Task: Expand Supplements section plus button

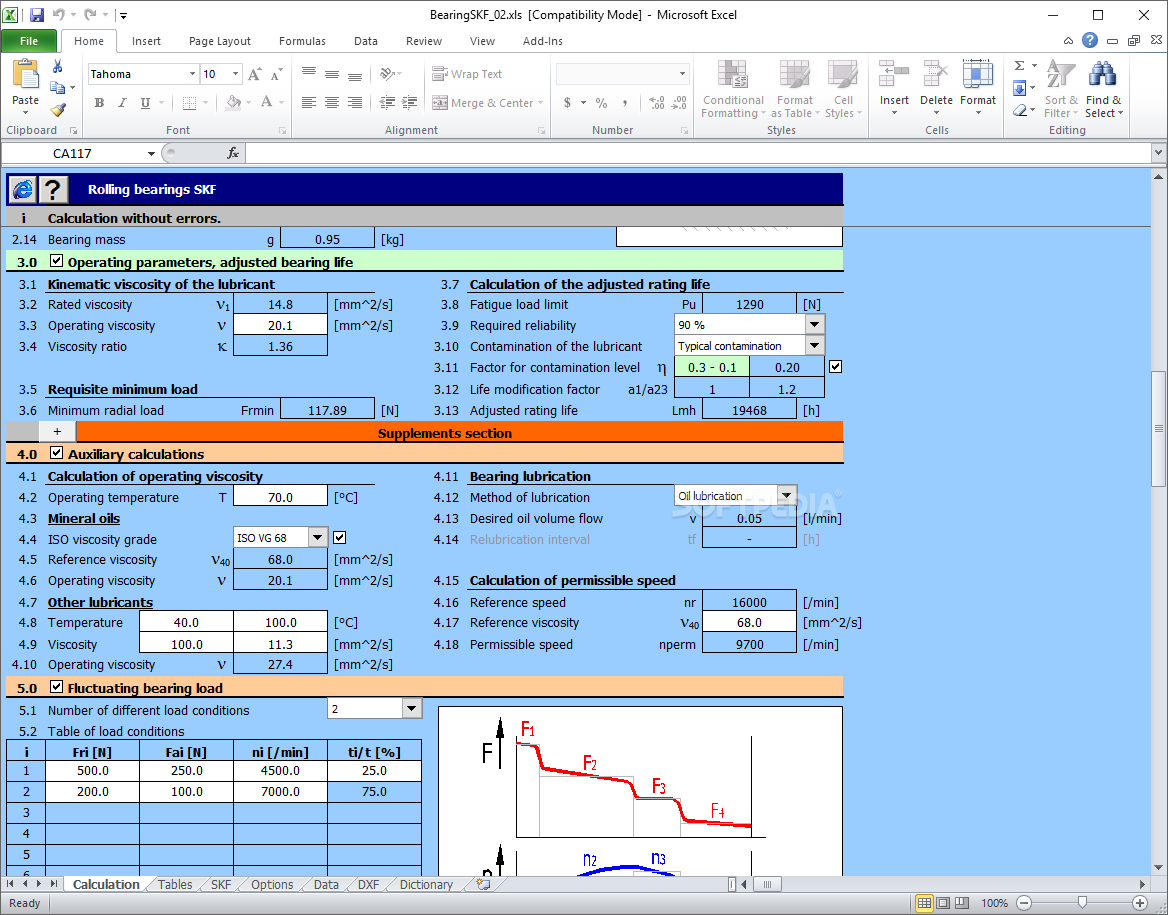Action: (x=57, y=431)
